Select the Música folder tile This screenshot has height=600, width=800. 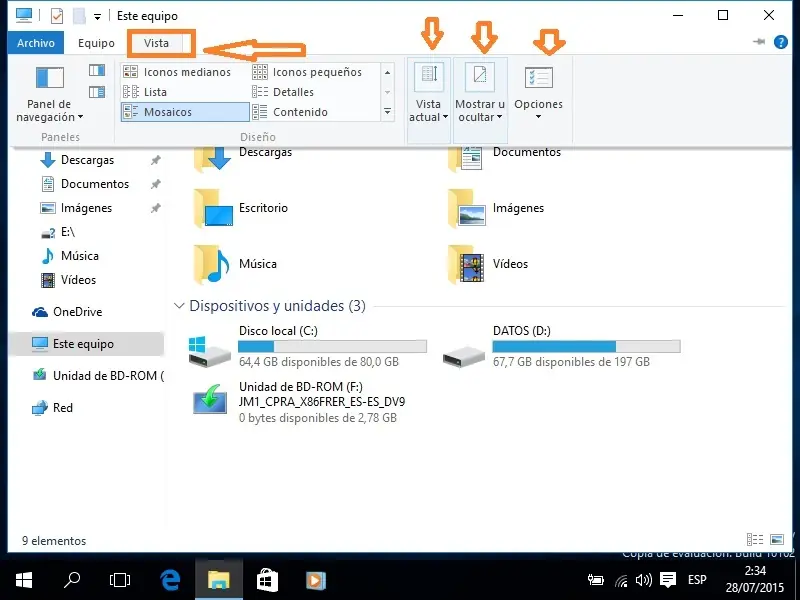pyautogui.click(x=235, y=264)
